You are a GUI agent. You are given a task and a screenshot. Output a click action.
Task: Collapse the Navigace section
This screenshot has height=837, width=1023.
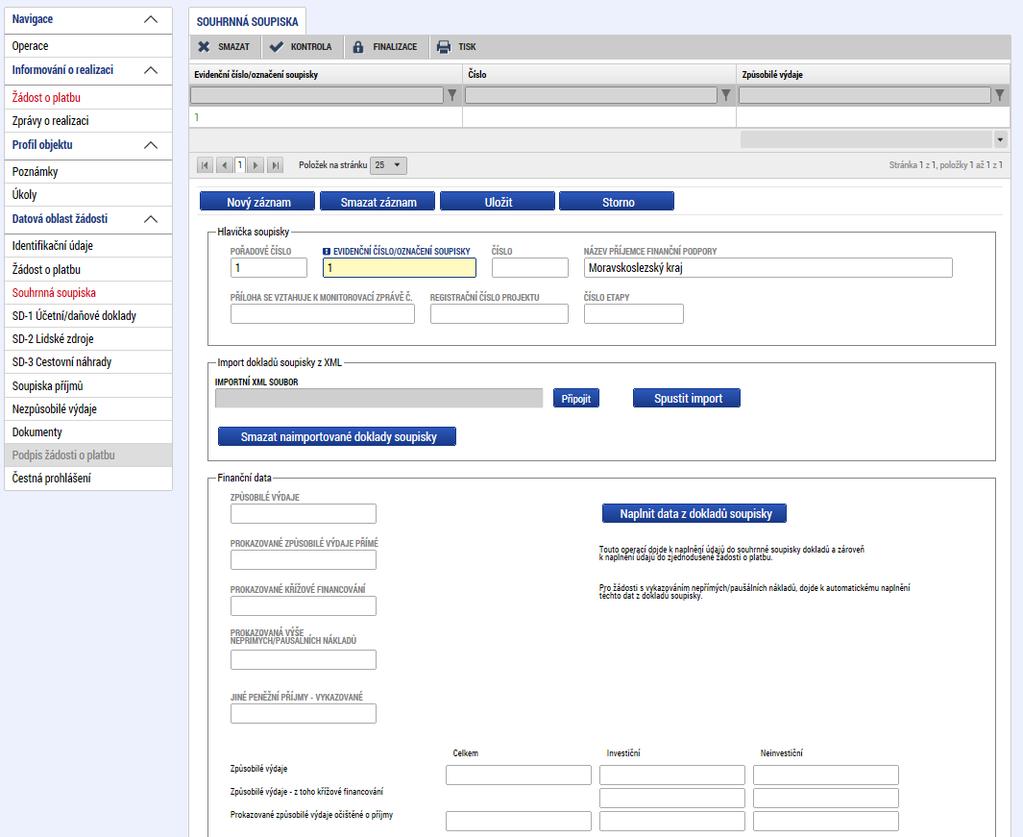click(x=151, y=20)
